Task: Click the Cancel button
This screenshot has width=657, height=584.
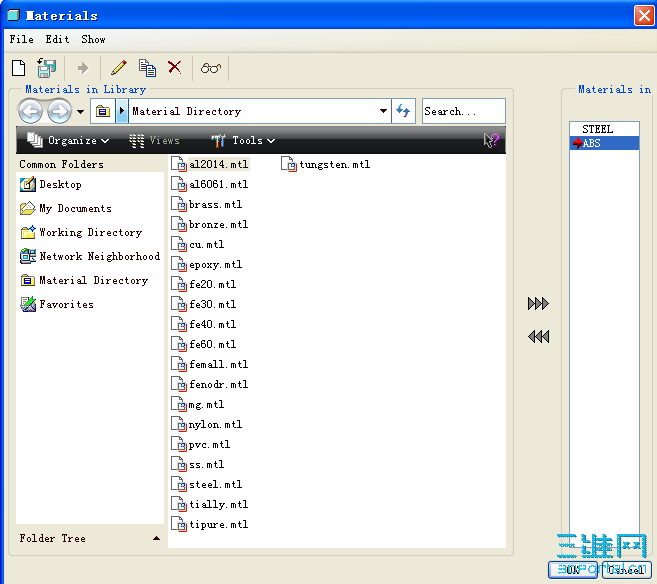Action: 627,570
